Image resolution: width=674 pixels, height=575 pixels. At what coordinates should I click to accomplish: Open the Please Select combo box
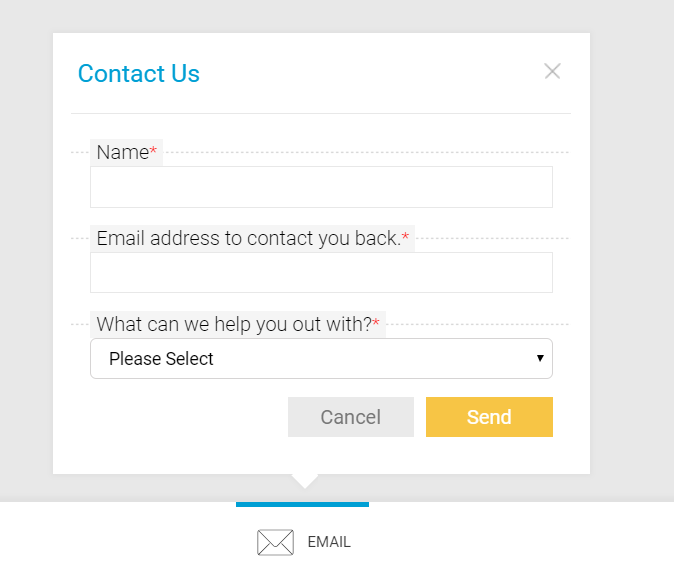coord(321,358)
